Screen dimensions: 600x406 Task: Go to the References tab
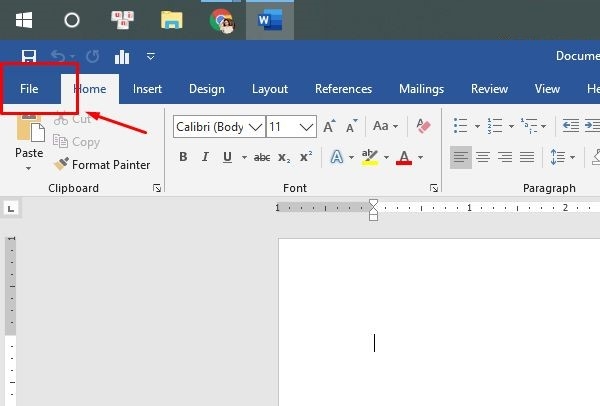[x=343, y=89]
